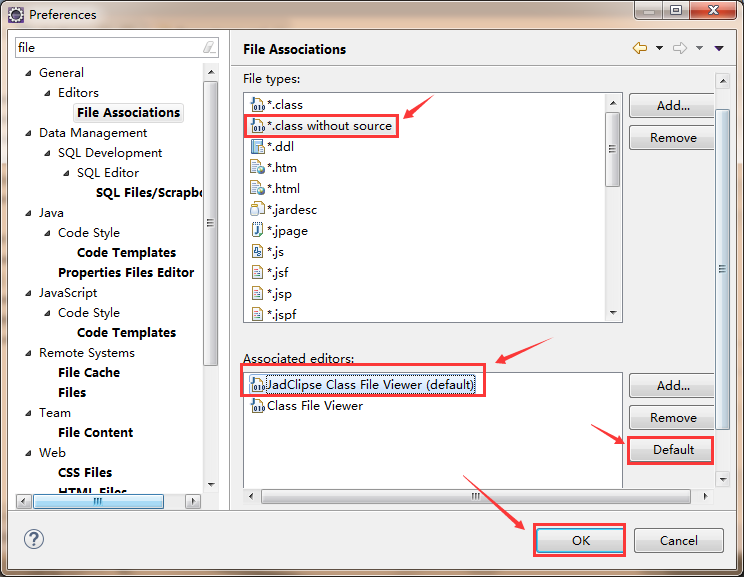Click Add... next to File types
Image resolution: width=744 pixels, height=577 pixels.
click(672, 105)
